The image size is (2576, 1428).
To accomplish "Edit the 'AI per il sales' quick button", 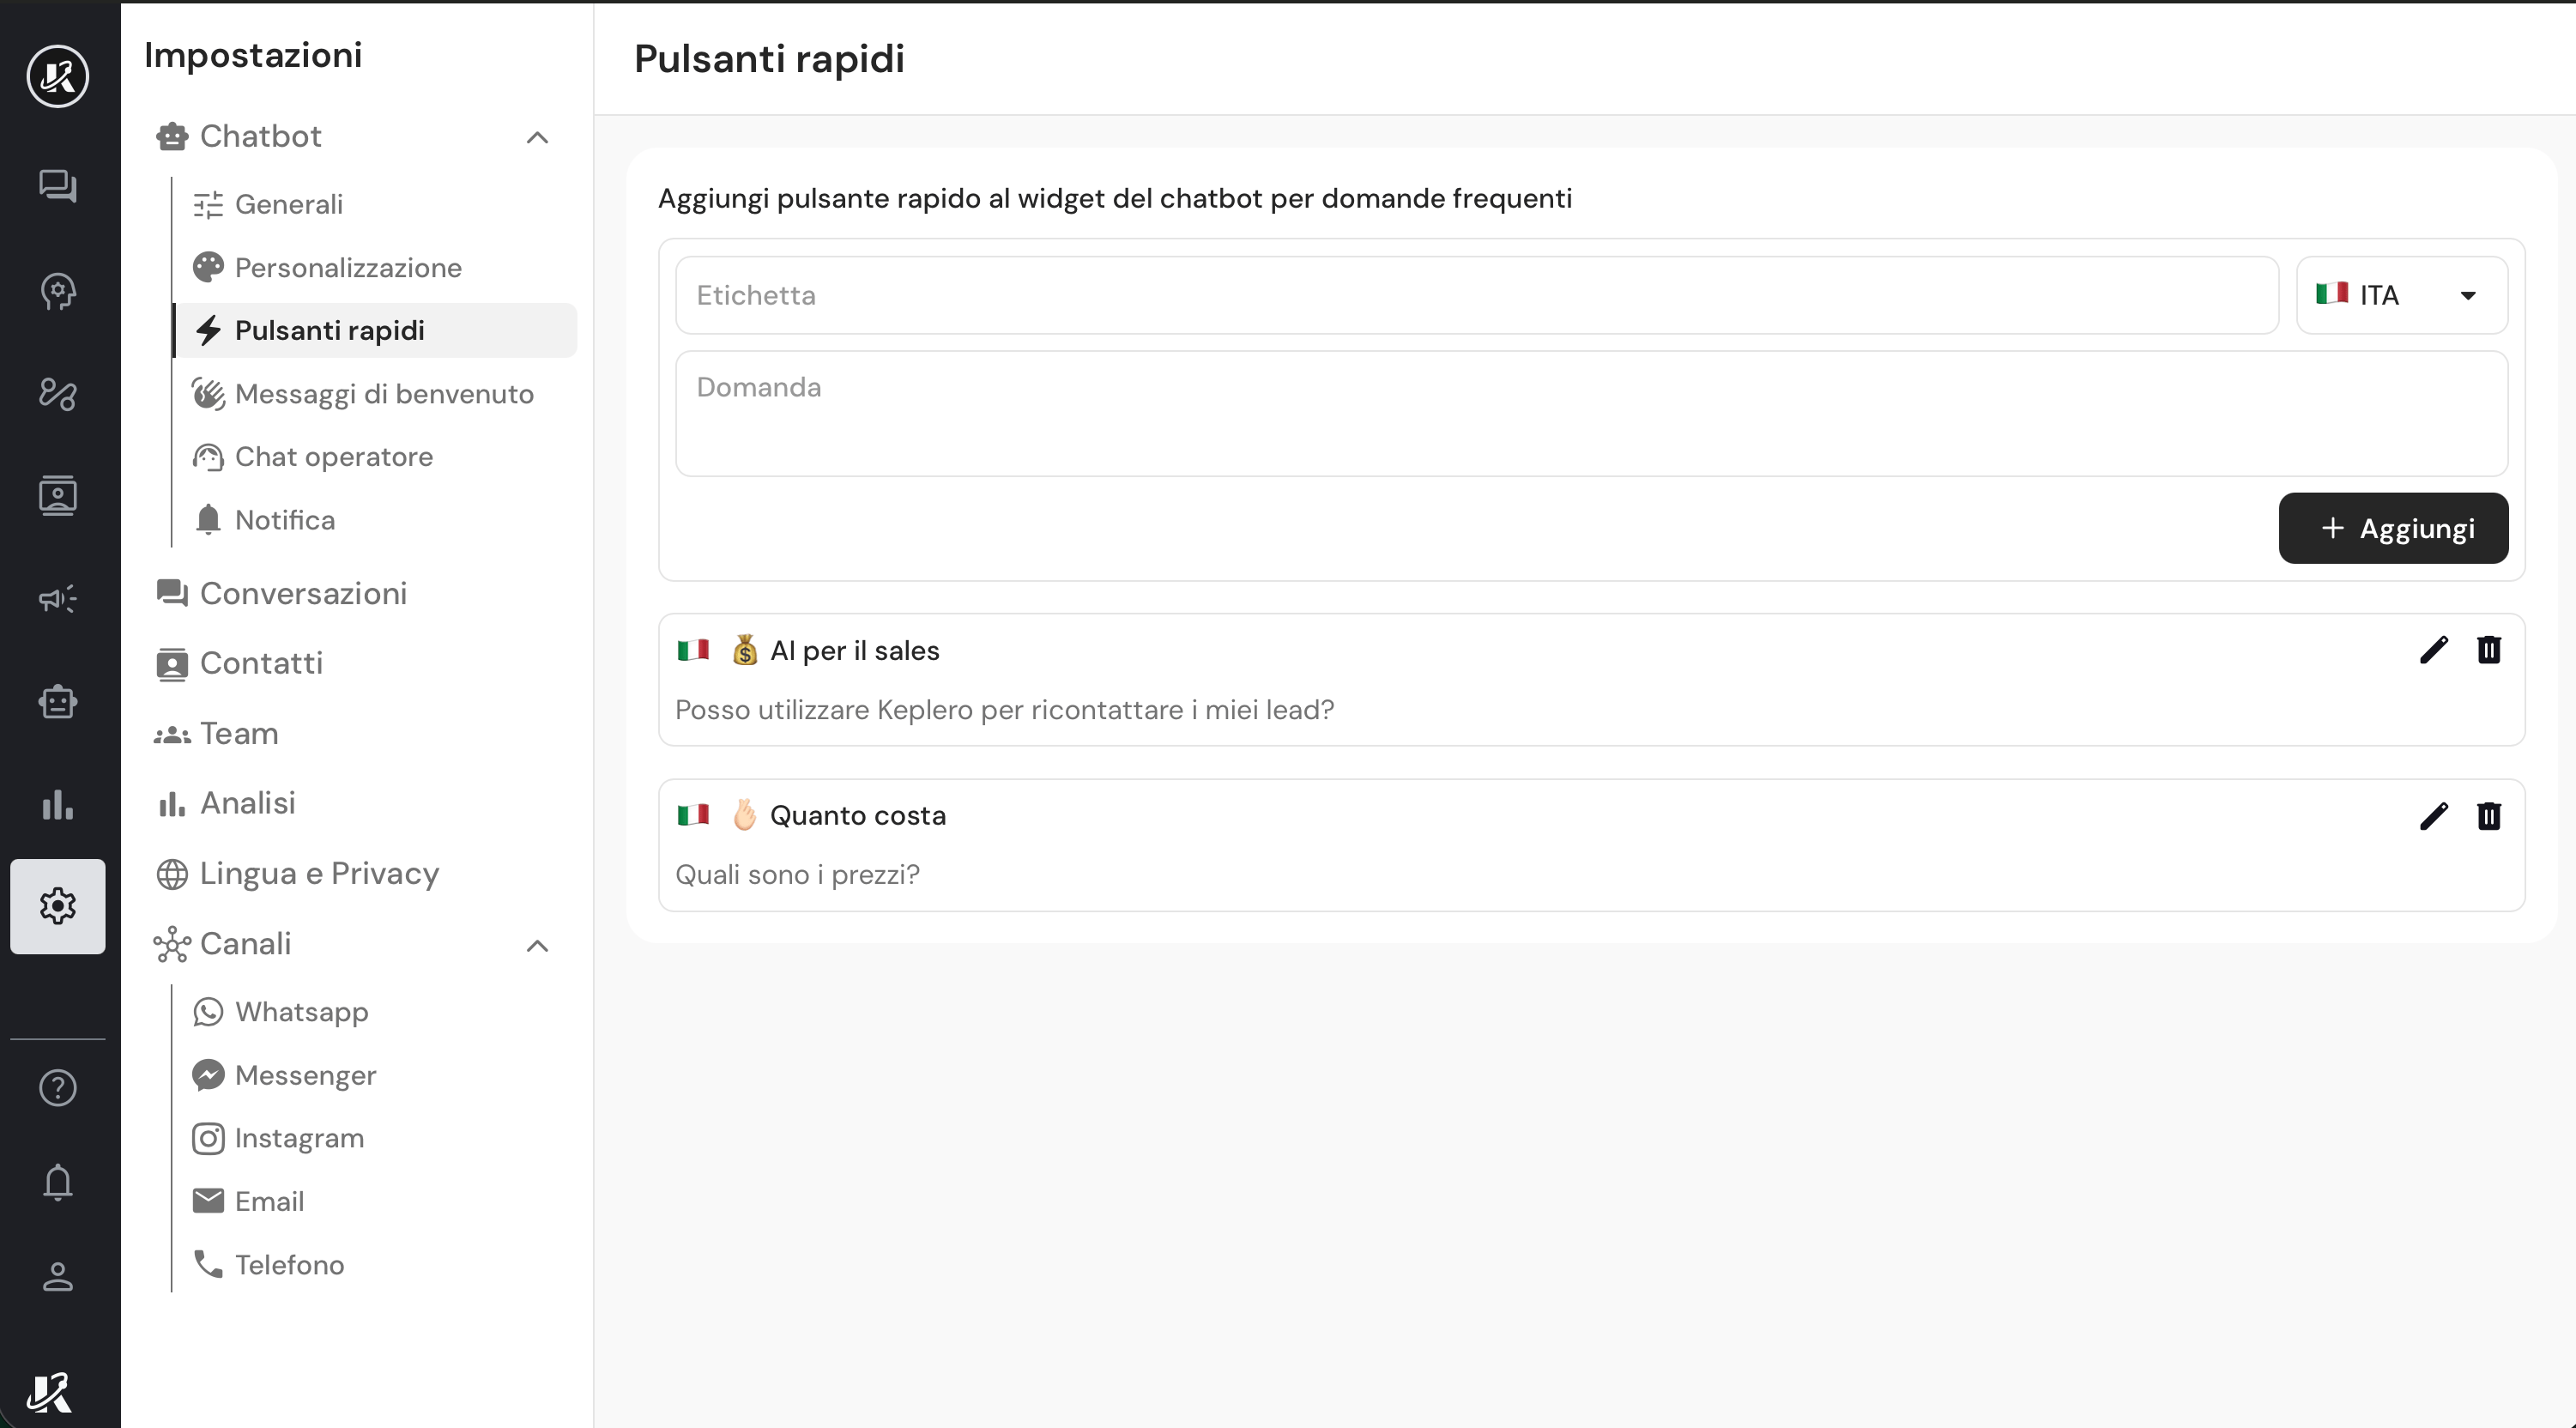I will 2433,650.
